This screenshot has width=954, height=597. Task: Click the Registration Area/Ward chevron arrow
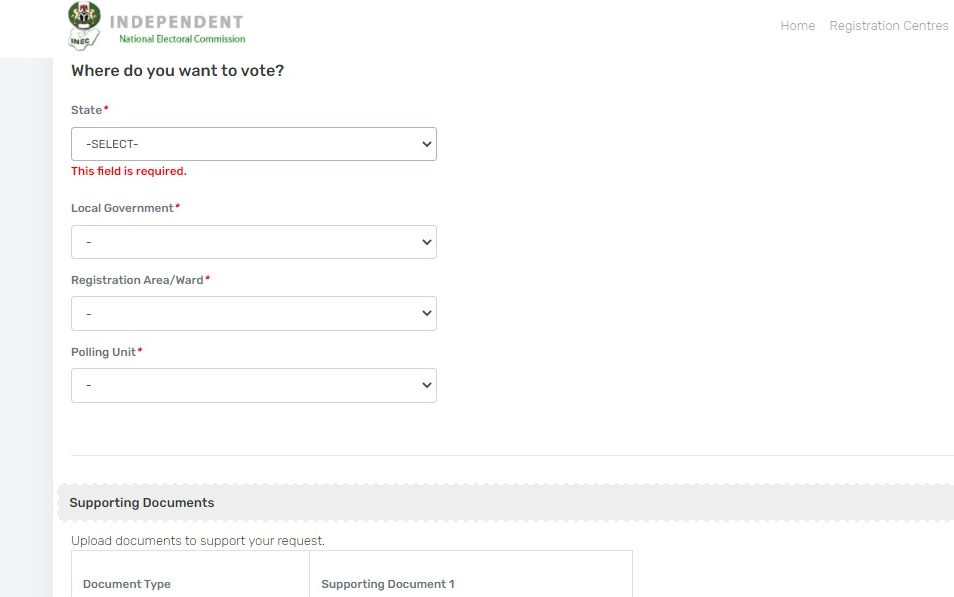tap(427, 313)
